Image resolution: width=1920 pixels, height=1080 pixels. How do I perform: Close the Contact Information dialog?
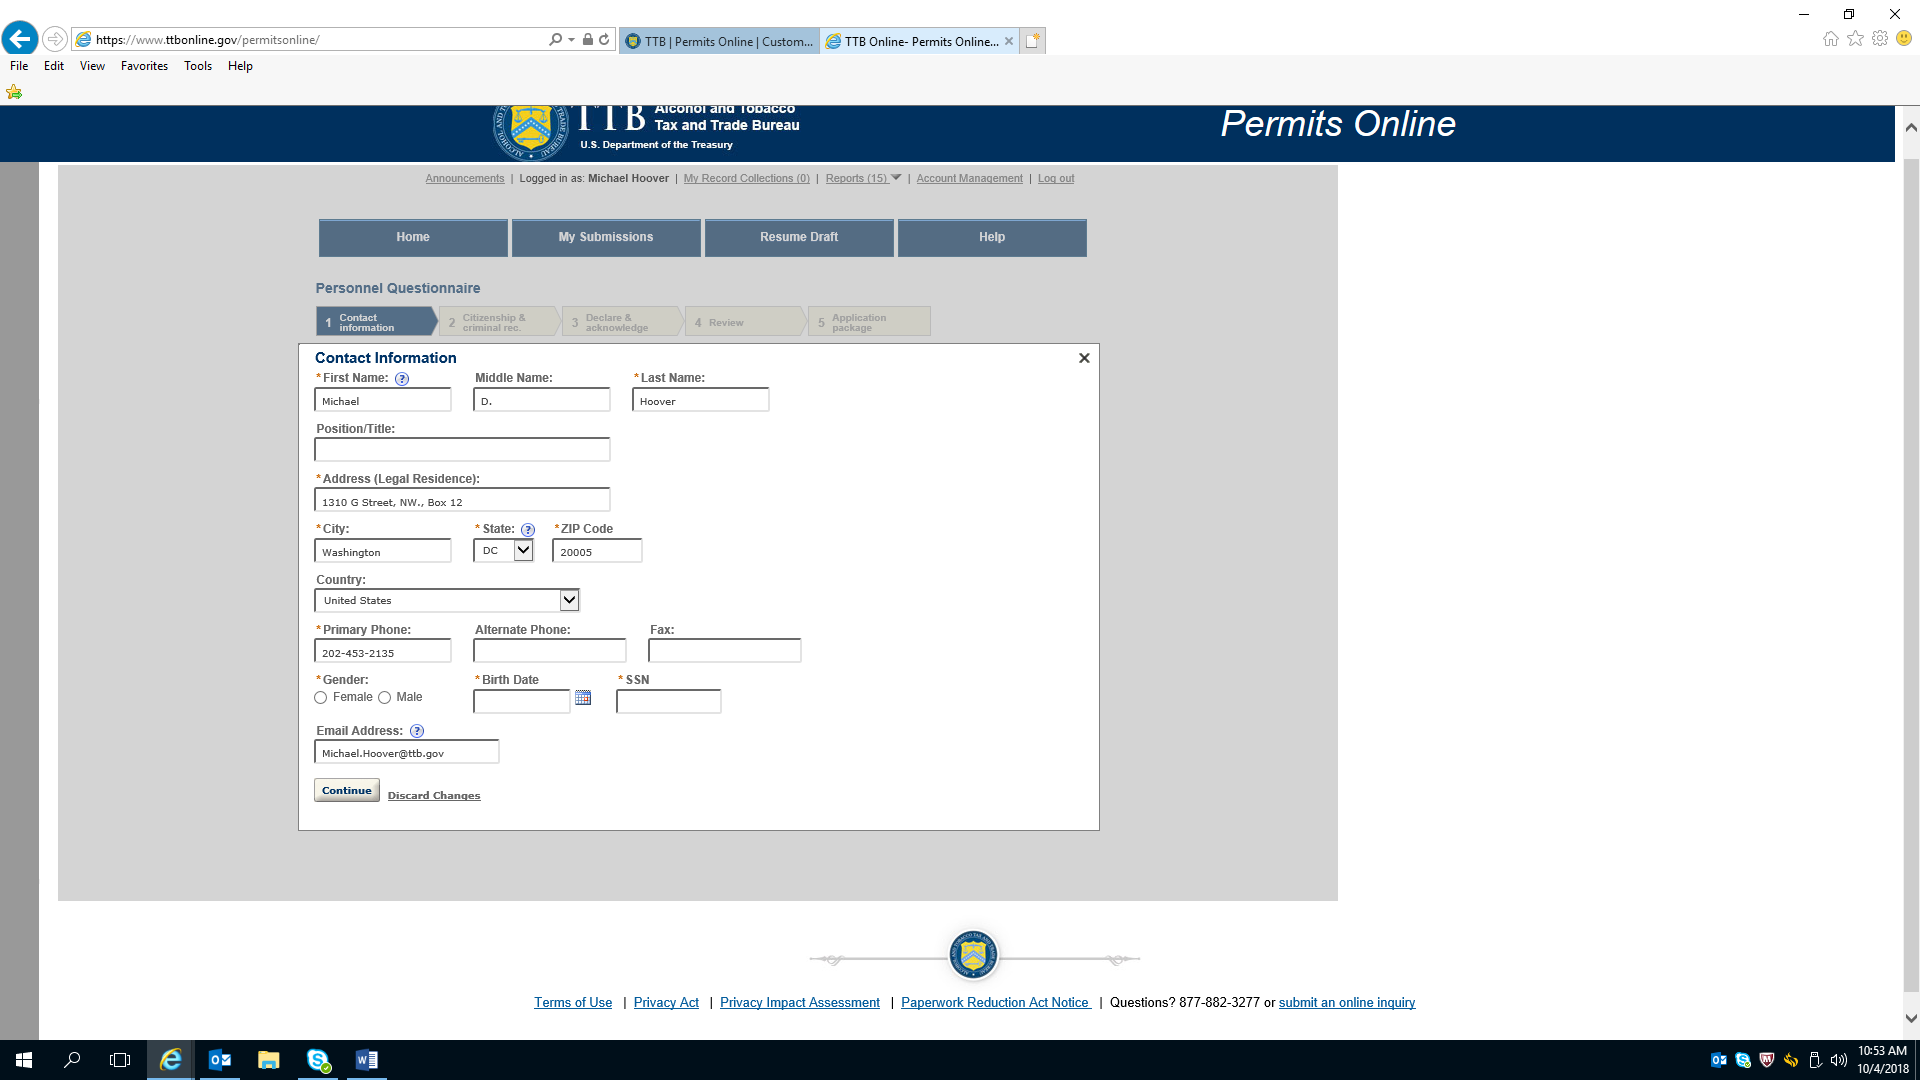tap(1084, 358)
